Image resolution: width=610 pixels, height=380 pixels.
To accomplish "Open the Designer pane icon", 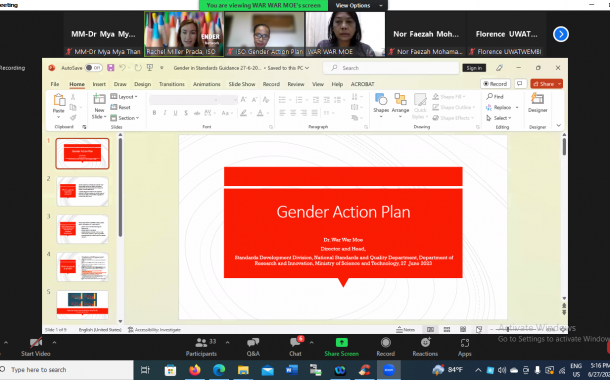I will [x=537, y=100].
